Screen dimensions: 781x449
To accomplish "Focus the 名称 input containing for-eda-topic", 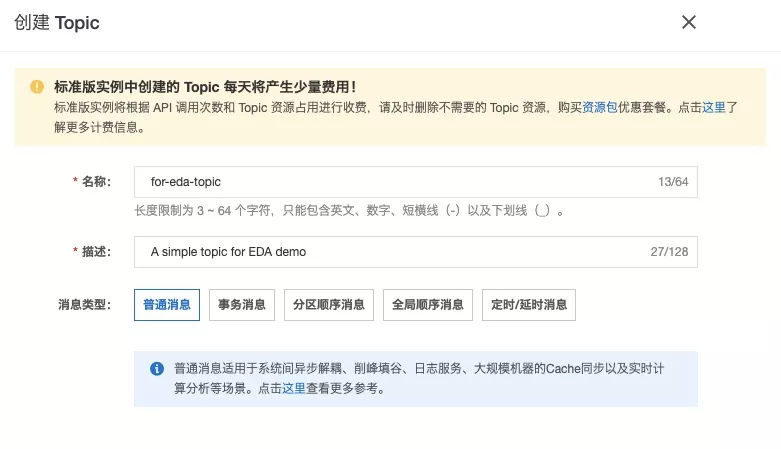I will 390,182.
